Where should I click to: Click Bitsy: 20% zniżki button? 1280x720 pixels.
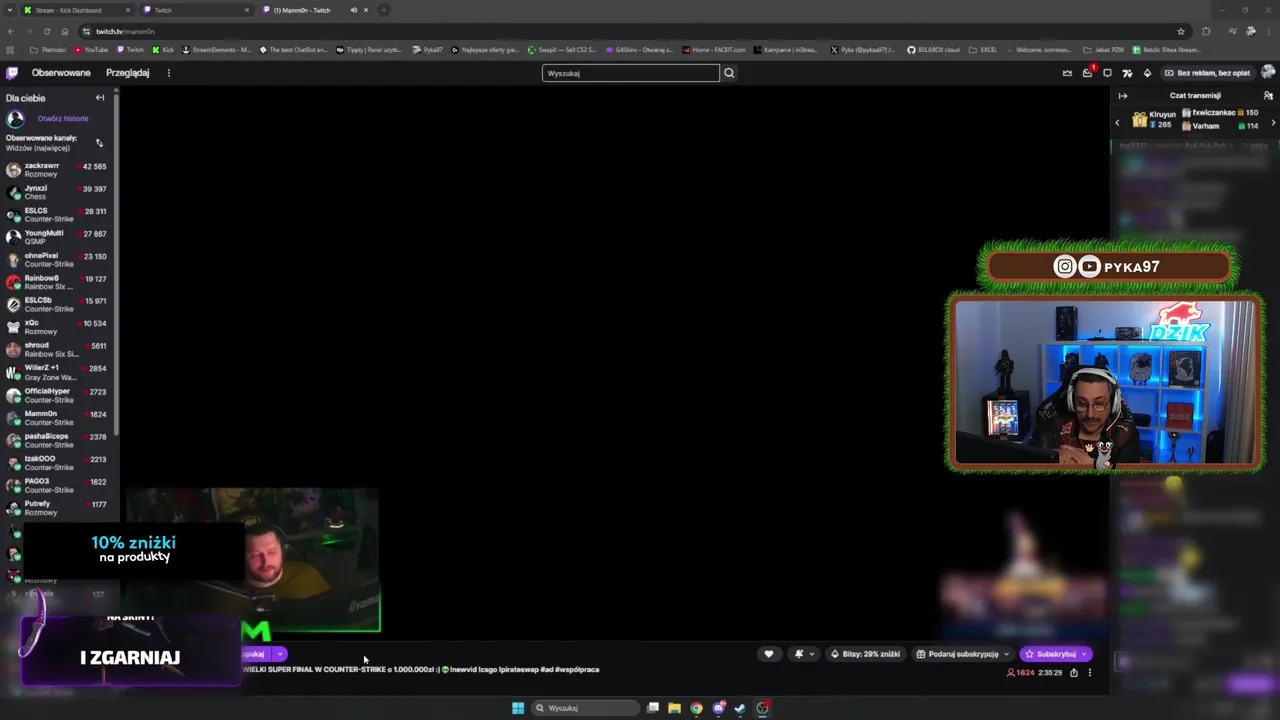pyautogui.click(x=866, y=654)
